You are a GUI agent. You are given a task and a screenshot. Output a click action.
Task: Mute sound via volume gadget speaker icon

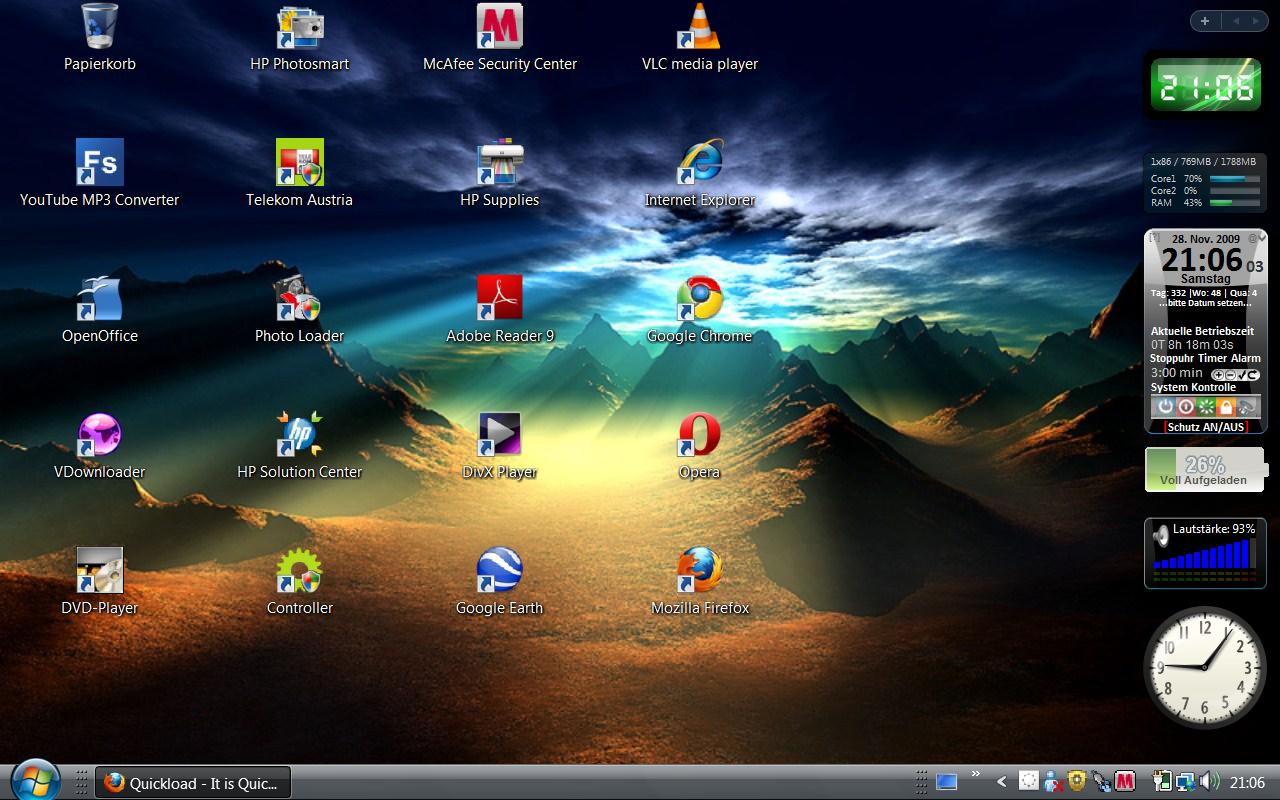1160,537
